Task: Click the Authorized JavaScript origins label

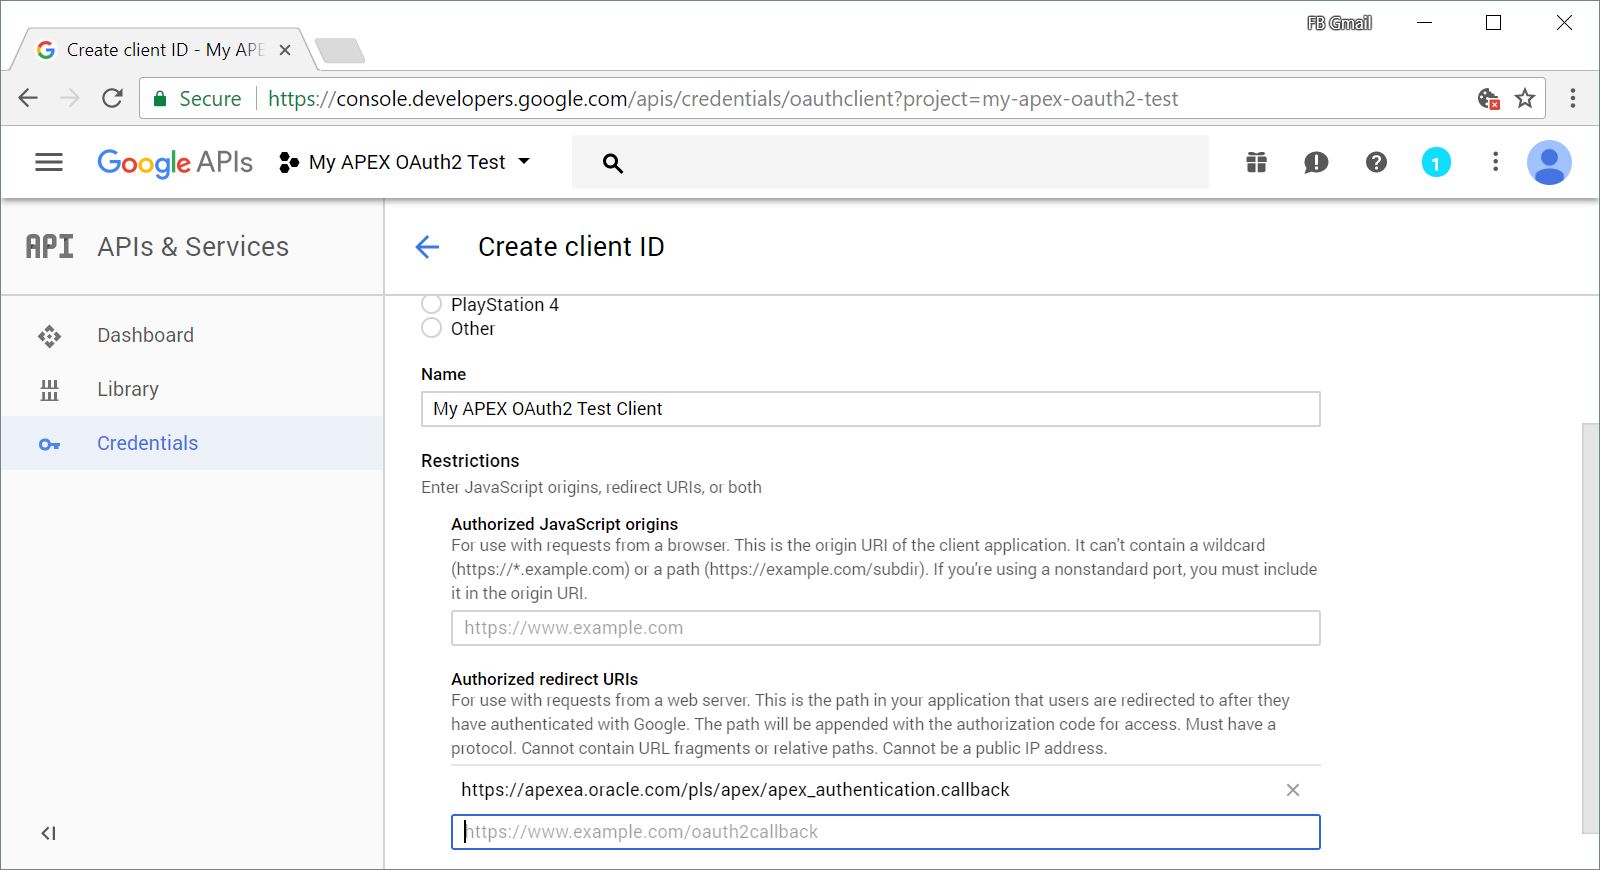Action: [x=564, y=524]
